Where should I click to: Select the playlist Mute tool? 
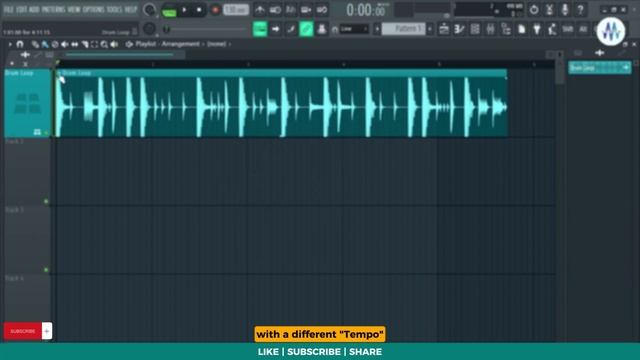(64, 44)
